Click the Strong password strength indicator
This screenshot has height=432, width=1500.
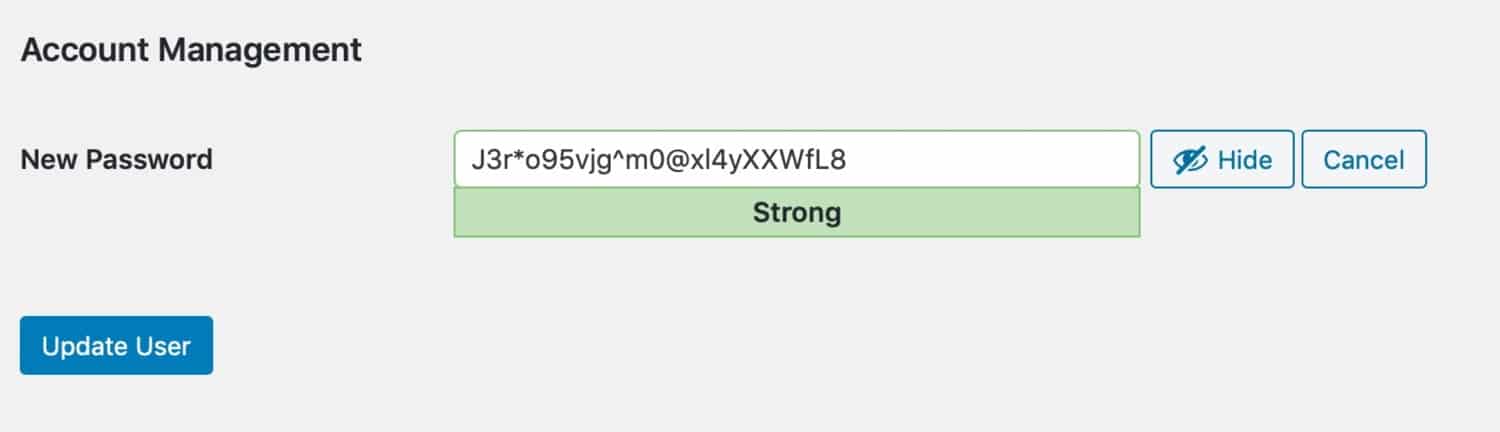pyautogui.click(x=796, y=213)
